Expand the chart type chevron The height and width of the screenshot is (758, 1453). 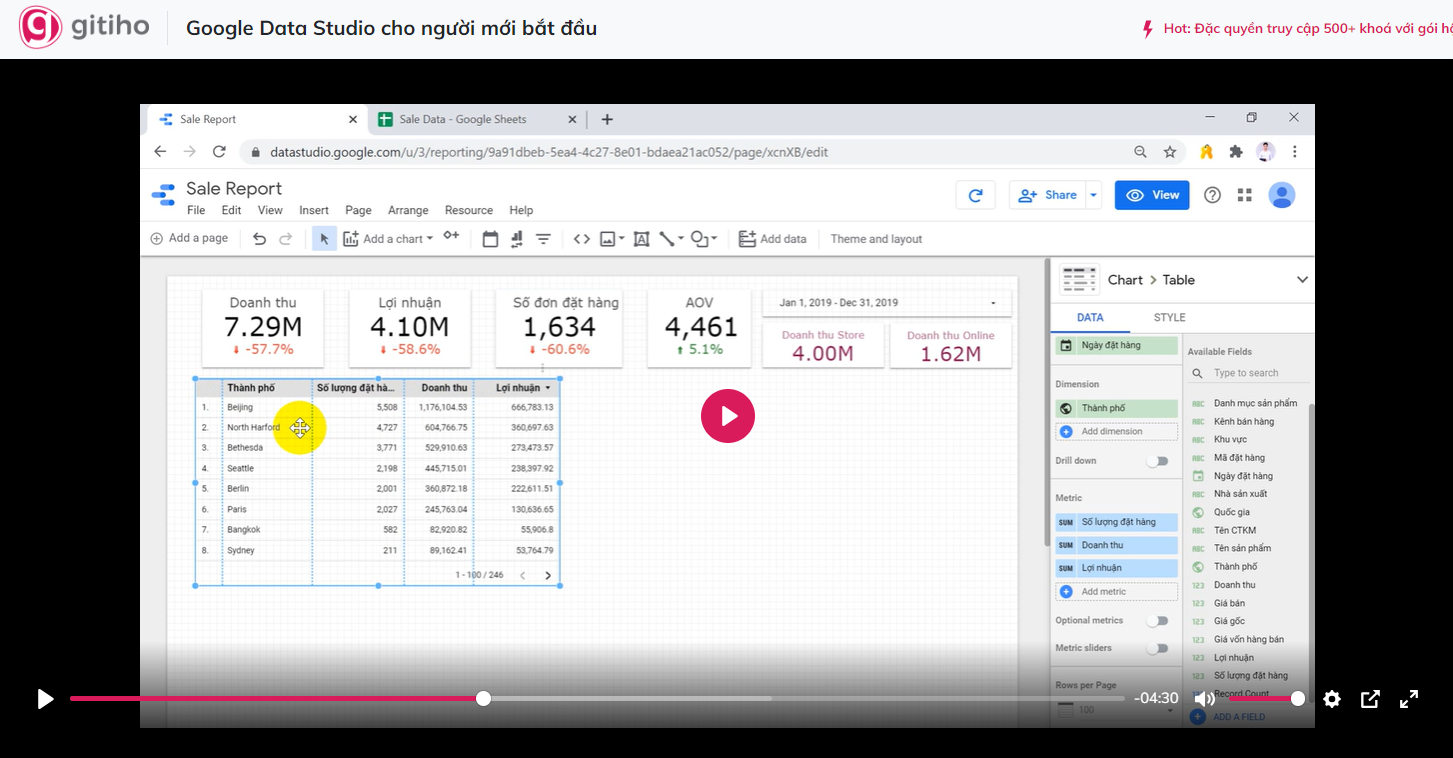click(x=1302, y=280)
